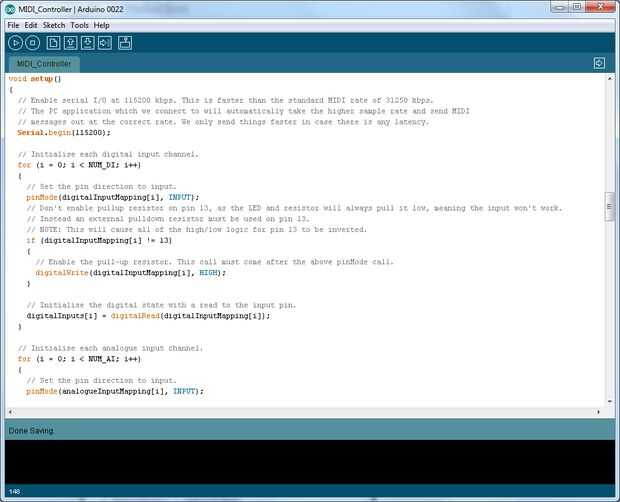Click the vertical scrollbar up arrow
This screenshot has height=502, width=620.
pos(610,79)
